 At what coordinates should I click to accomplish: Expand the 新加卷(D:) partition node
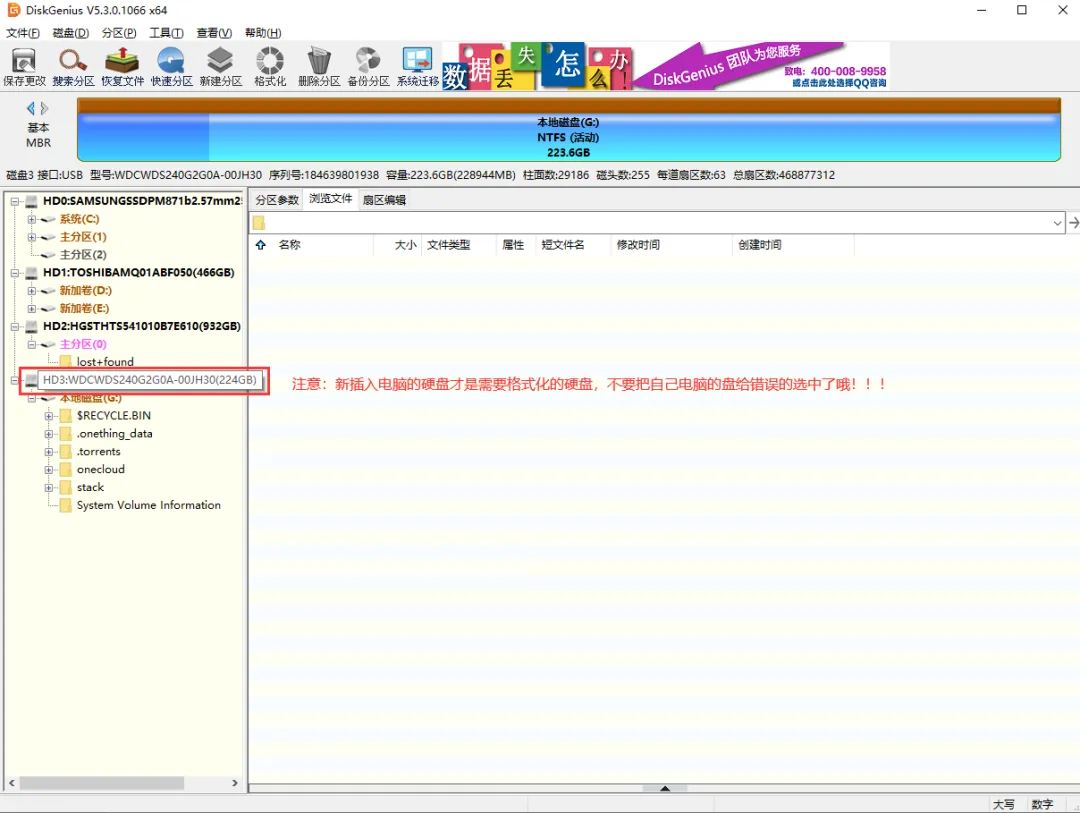[32, 291]
